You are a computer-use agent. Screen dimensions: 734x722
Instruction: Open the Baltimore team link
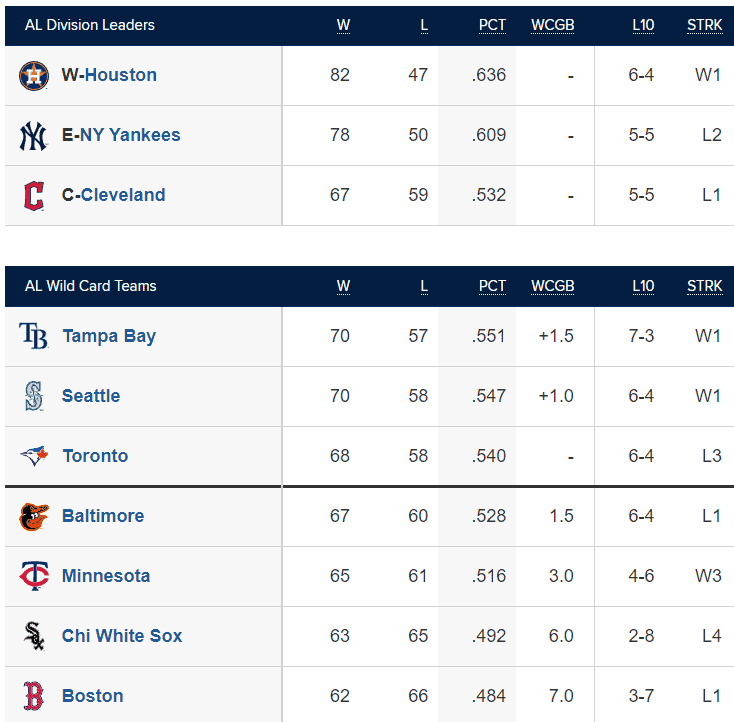pyautogui.click(x=103, y=516)
